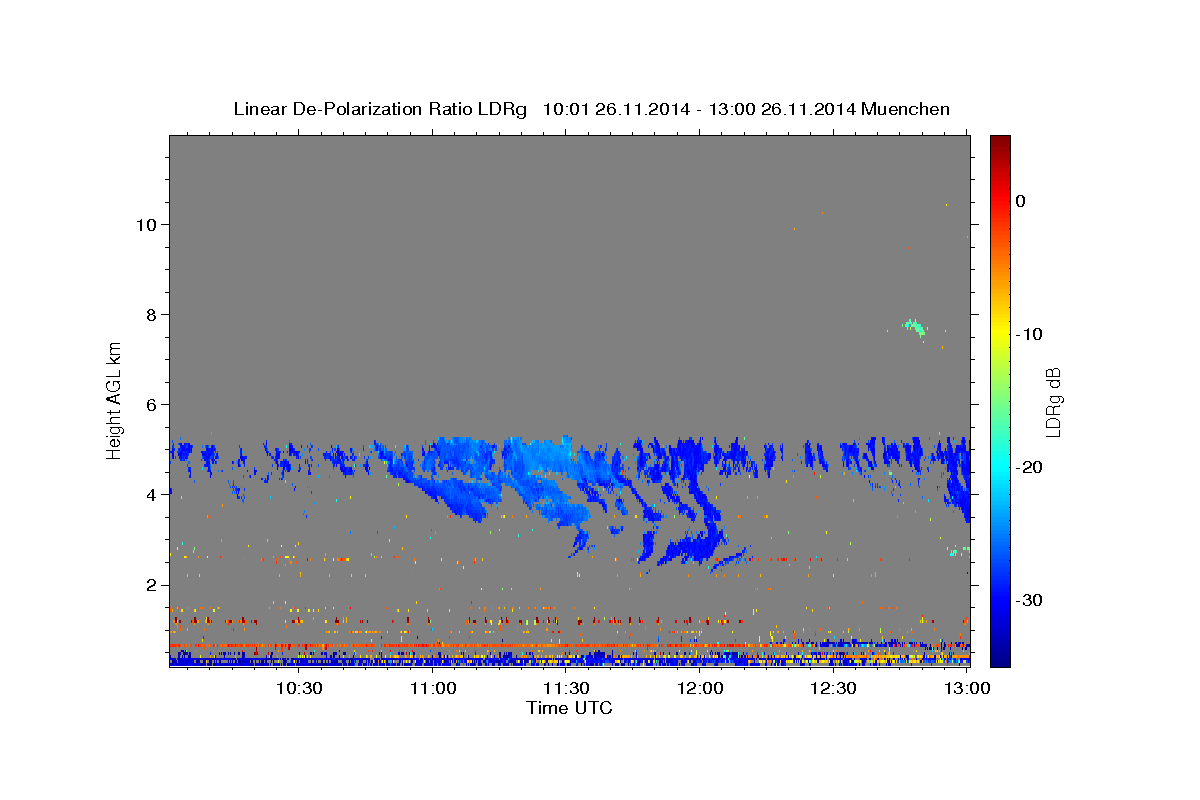Click the small cyan echo near 8 km

pyautogui.click(x=915, y=327)
